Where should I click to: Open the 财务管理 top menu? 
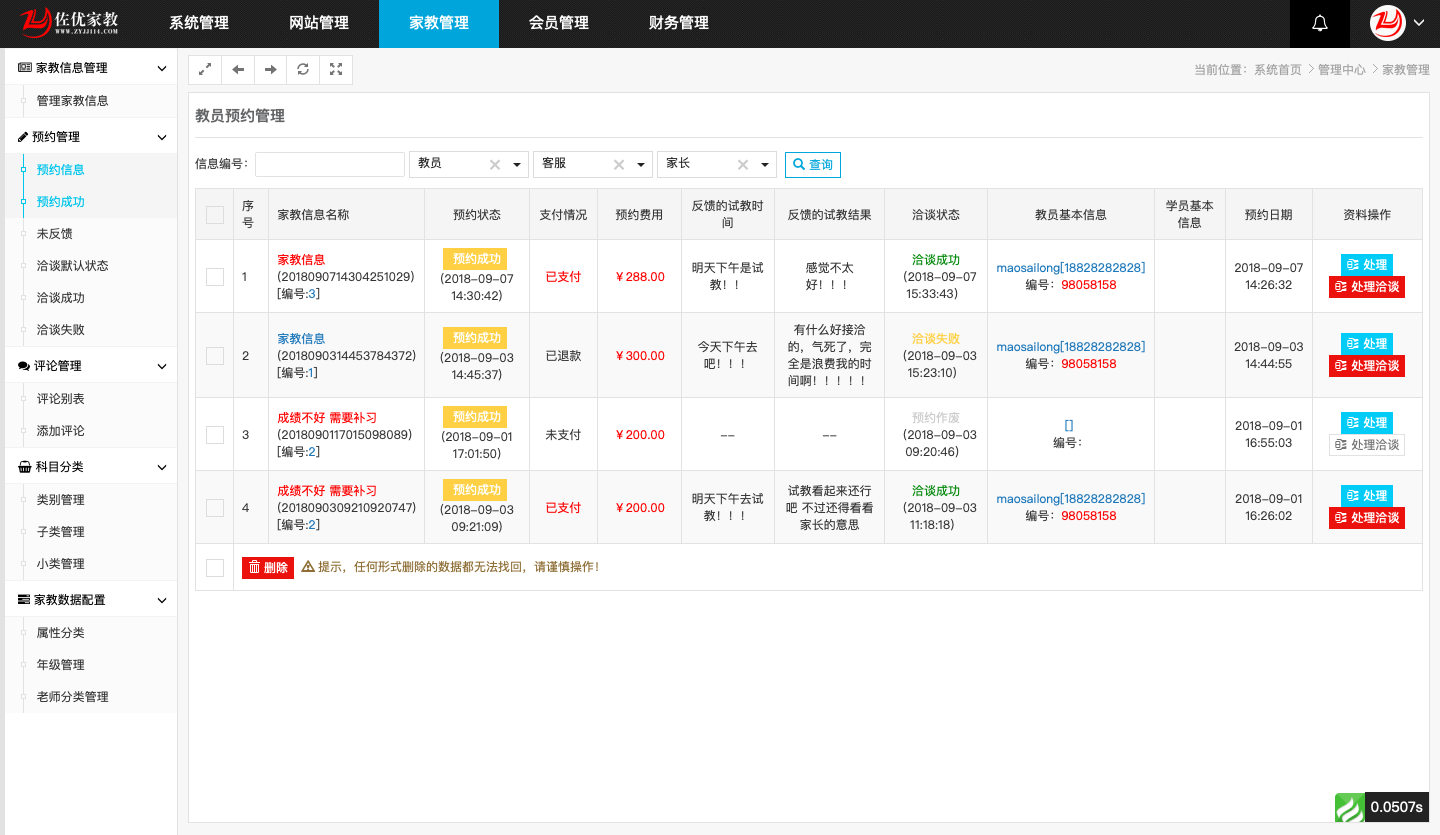(678, 23)
